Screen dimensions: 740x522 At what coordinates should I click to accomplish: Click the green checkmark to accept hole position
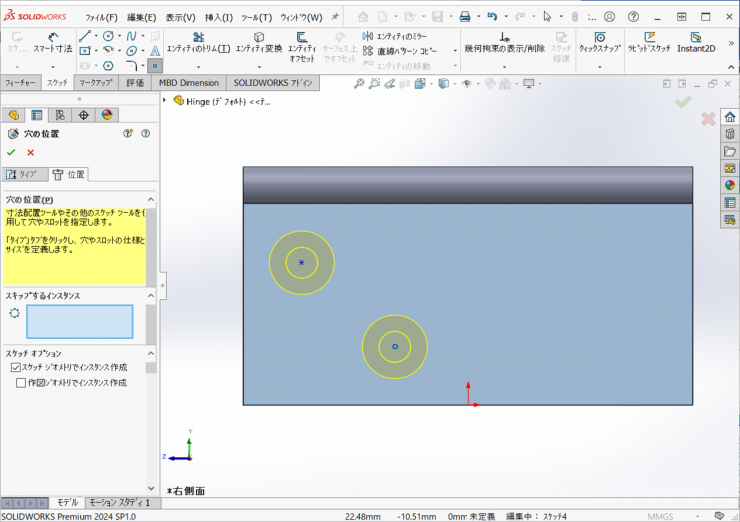pos(11,152)
